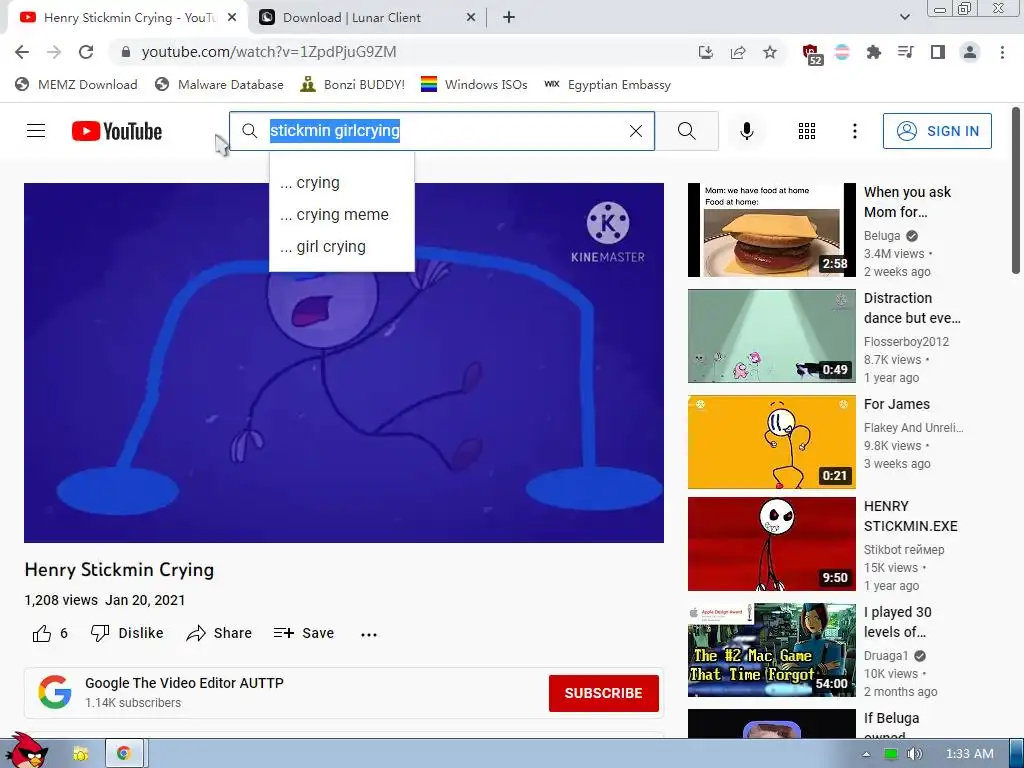
Task: Go to YouTube home via logo
Action: point(117,131)
